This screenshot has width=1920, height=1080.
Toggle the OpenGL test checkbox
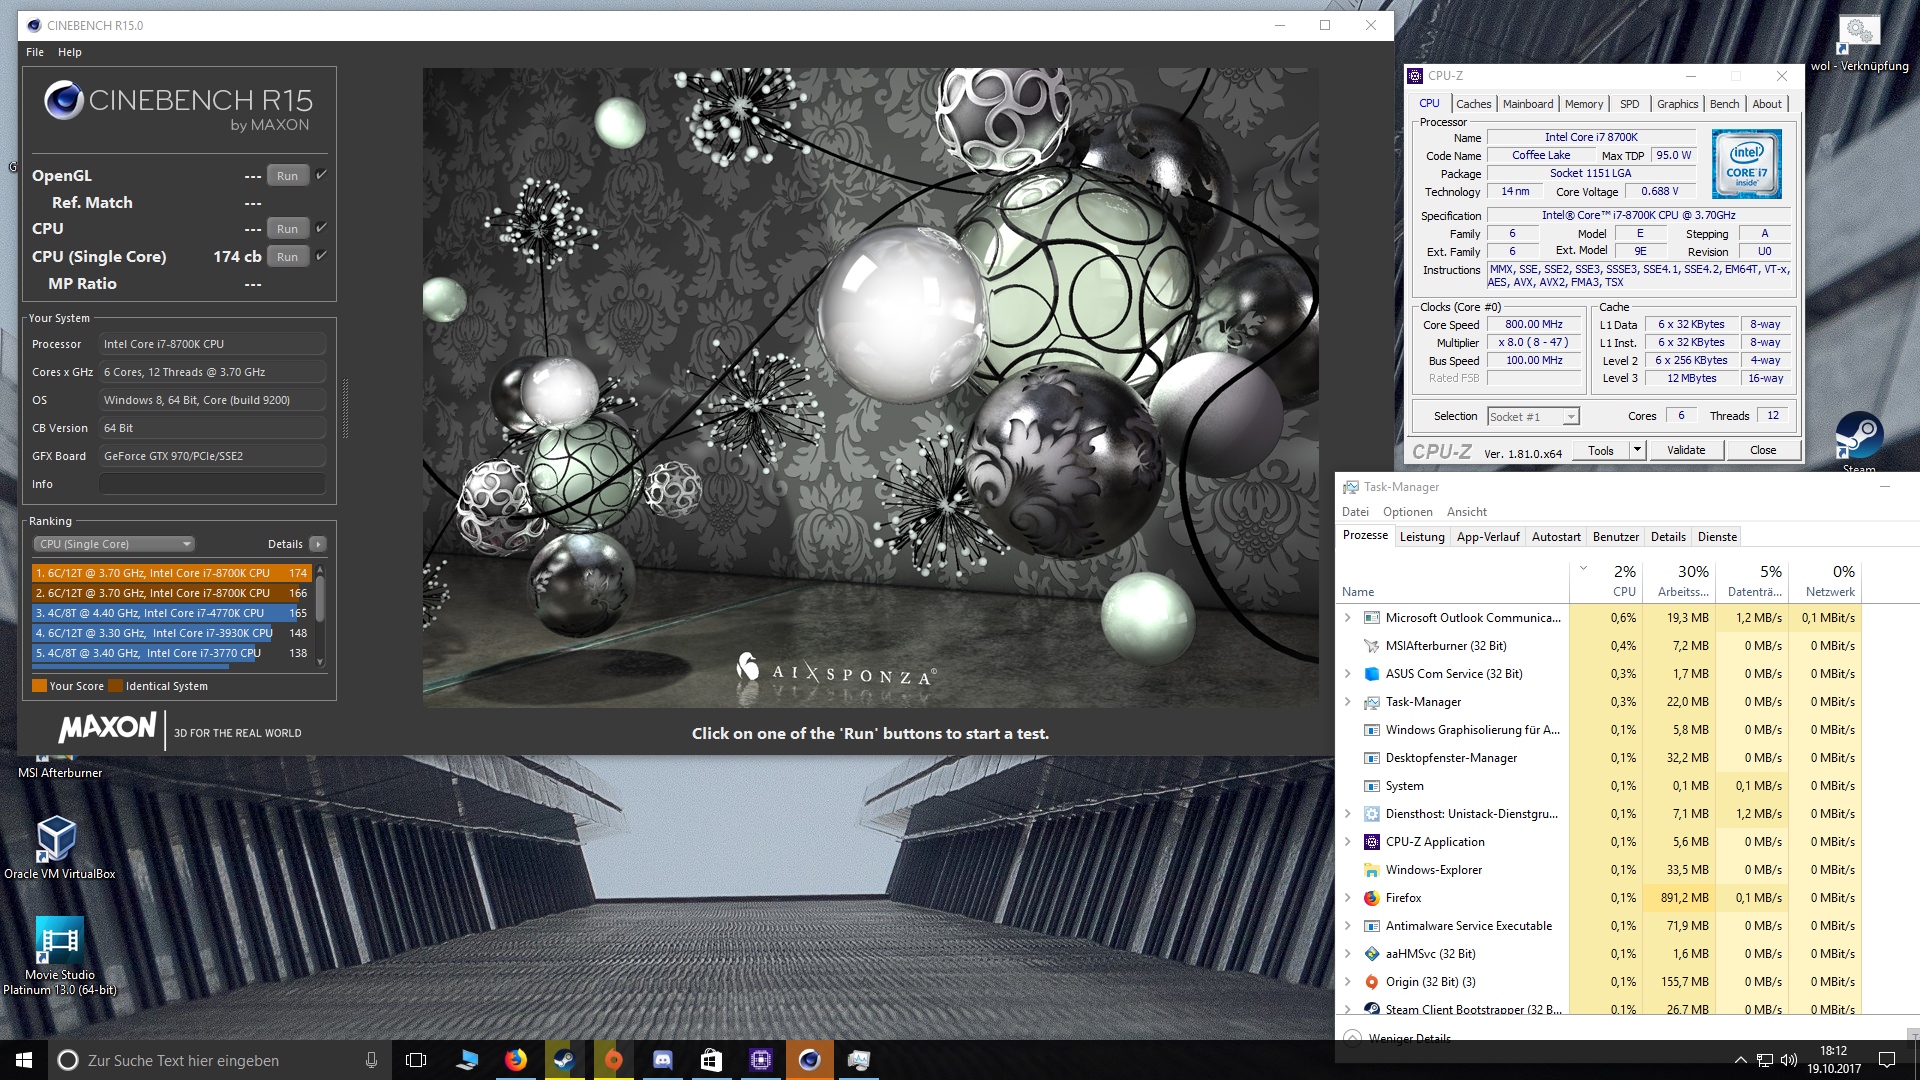[x=322, y=175]
